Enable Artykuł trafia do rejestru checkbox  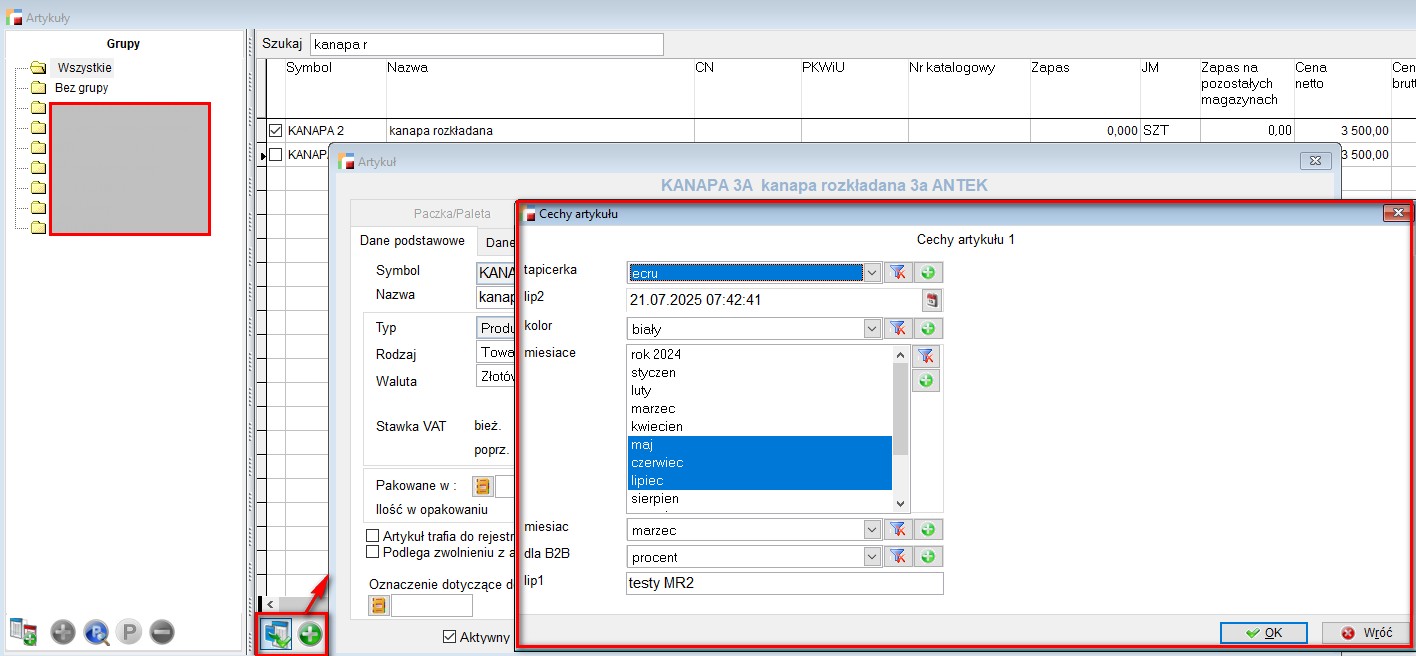click(x=373, y=536)
